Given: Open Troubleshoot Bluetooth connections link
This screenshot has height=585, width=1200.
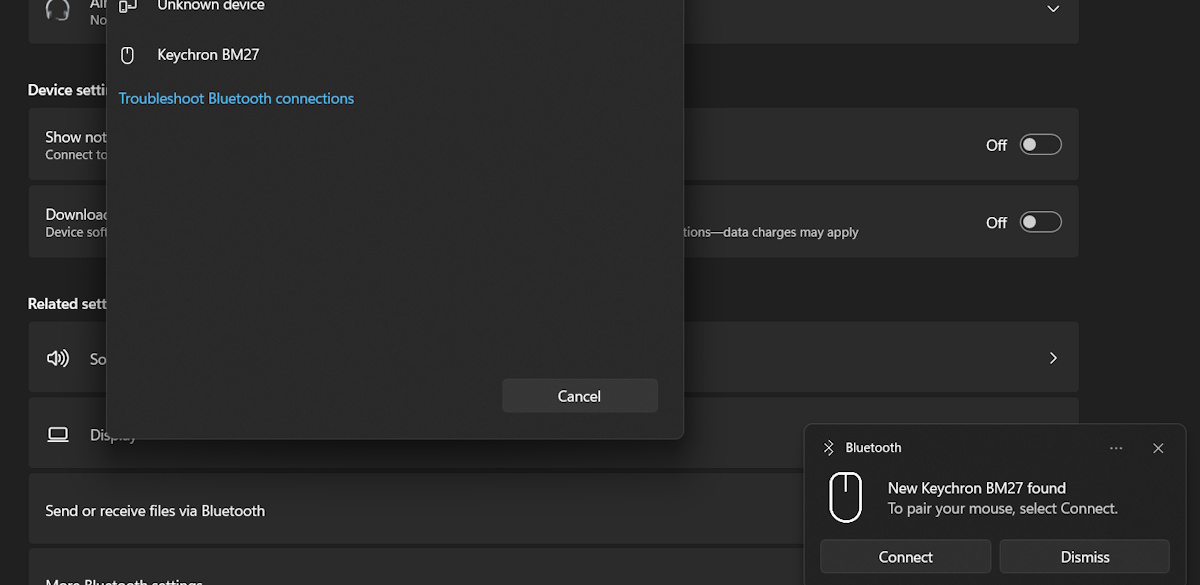Looking at the screenshot, I should (236, 98).
